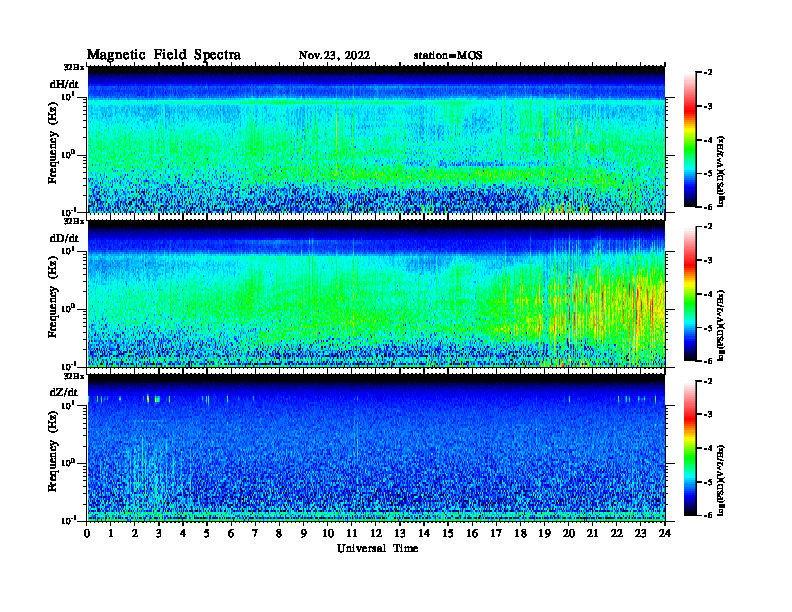Click hour tick label '19' on the time axis
This screenshot has width=792, height=612.
pos(544,534)
